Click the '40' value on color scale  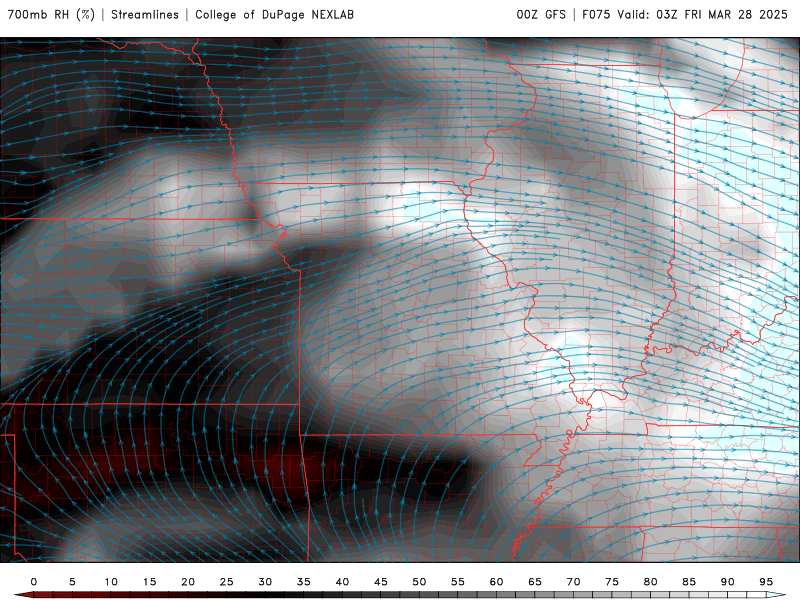pos(342,582)
